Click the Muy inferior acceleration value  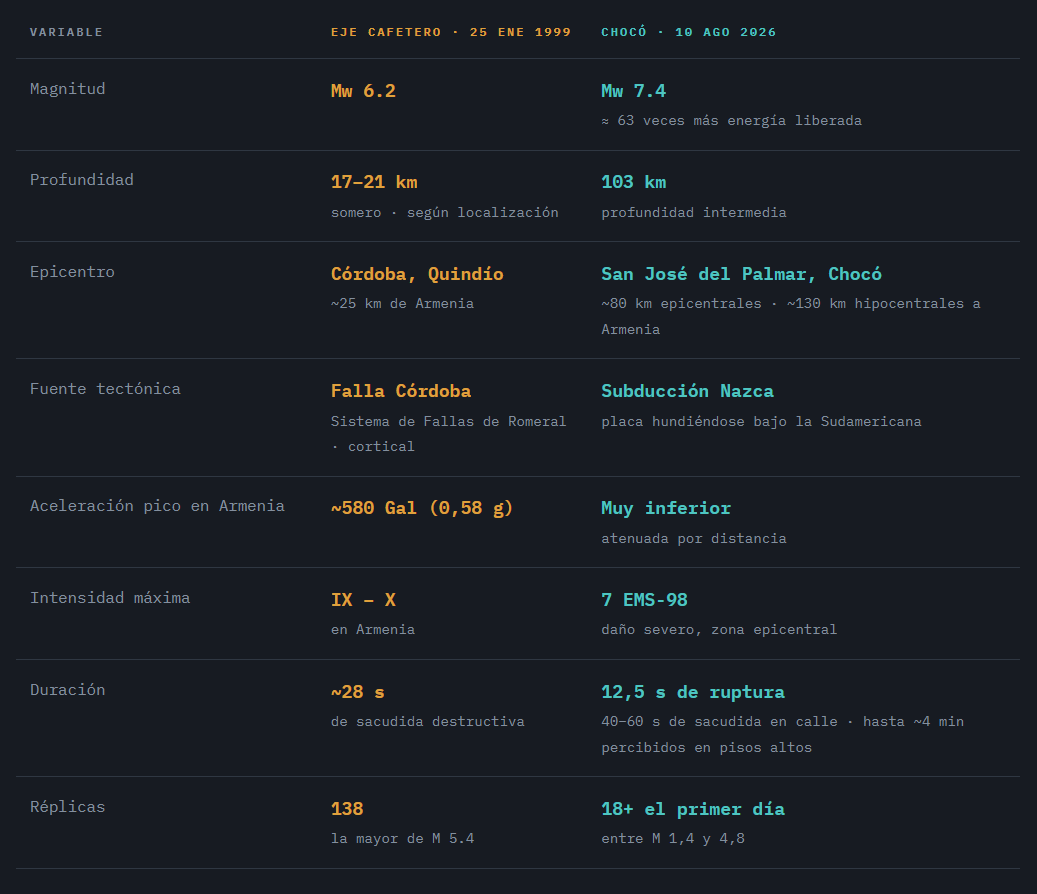[x=666, y=508]
